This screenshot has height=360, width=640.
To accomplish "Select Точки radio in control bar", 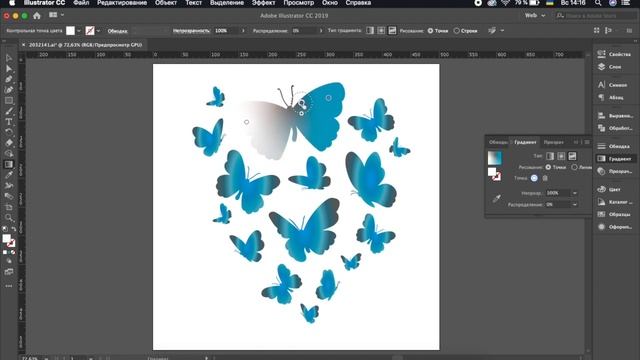I will click(430, 31).
